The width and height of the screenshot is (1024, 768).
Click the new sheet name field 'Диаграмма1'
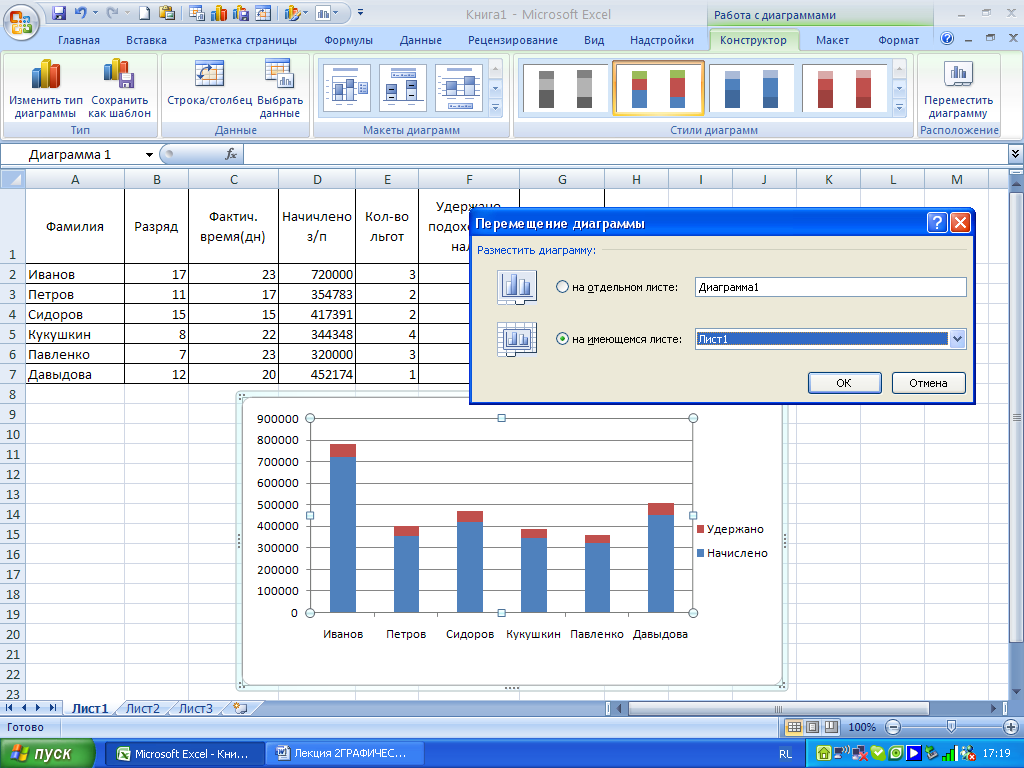point(830,288)
